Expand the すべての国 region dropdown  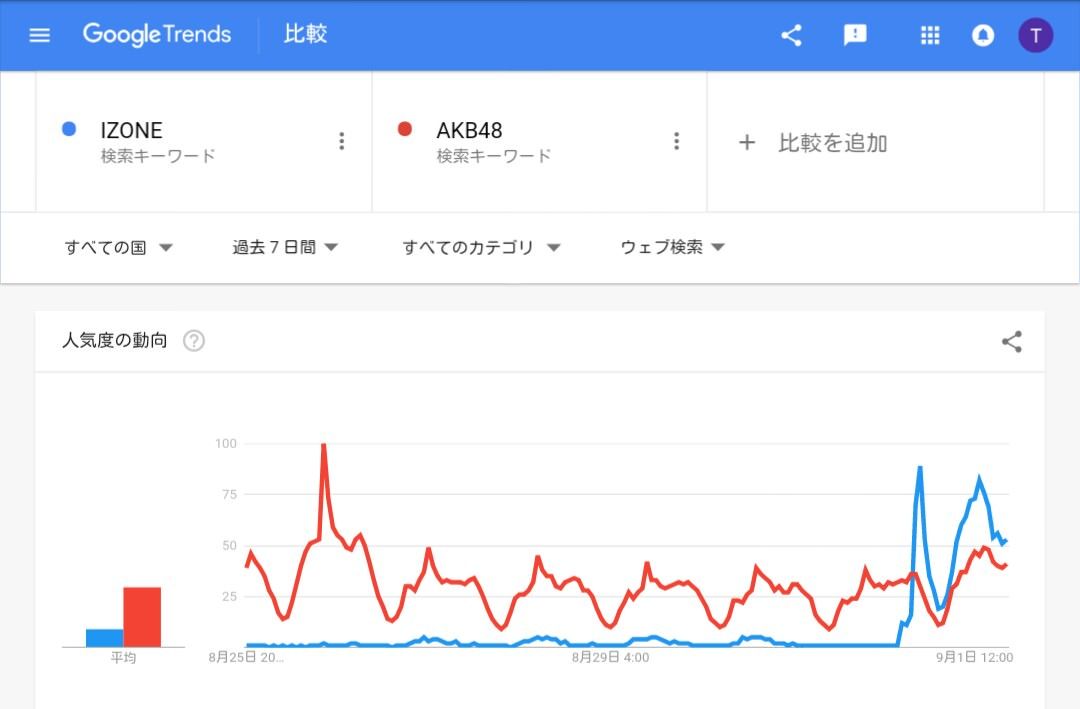click(119, 247)
